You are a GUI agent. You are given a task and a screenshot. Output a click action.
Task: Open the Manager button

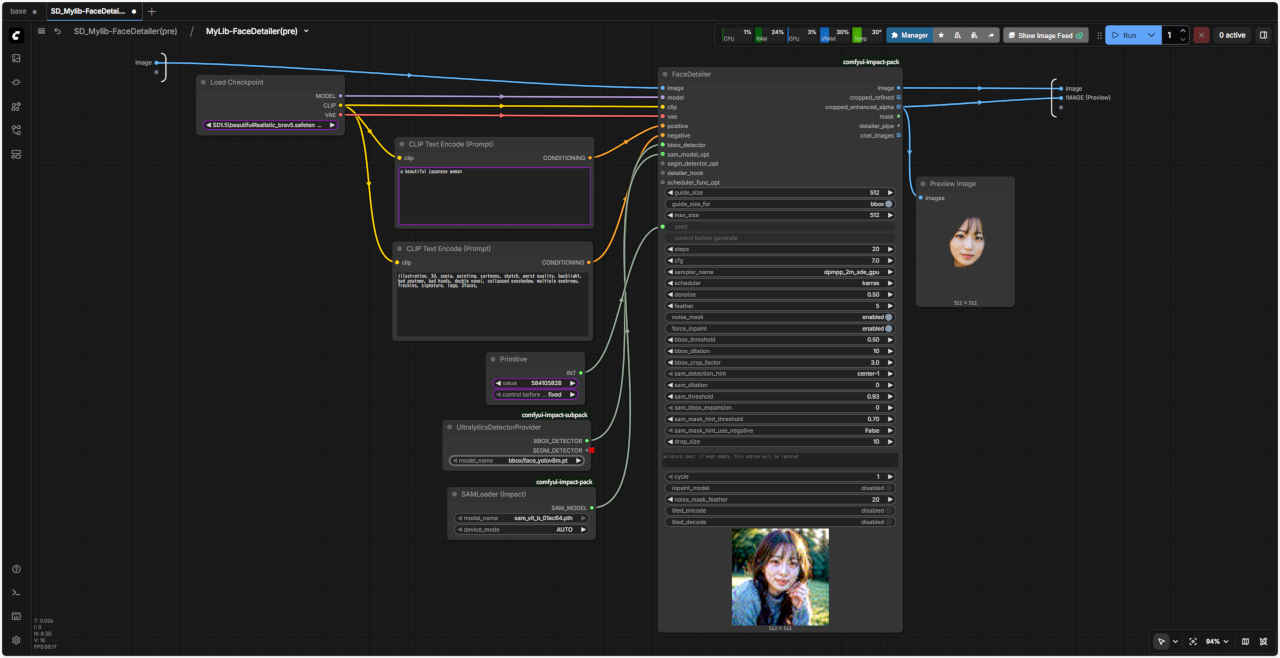(909, 35)
